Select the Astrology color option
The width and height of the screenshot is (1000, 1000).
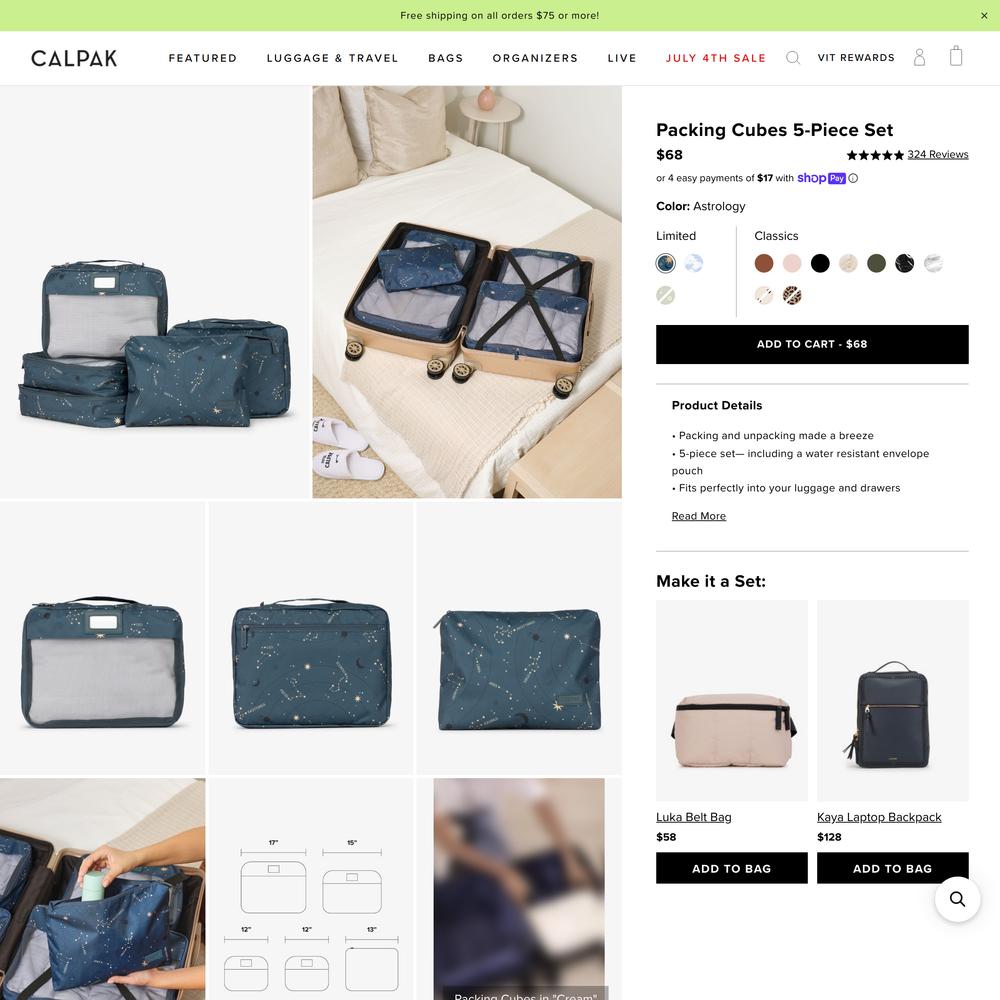[666, 263]
